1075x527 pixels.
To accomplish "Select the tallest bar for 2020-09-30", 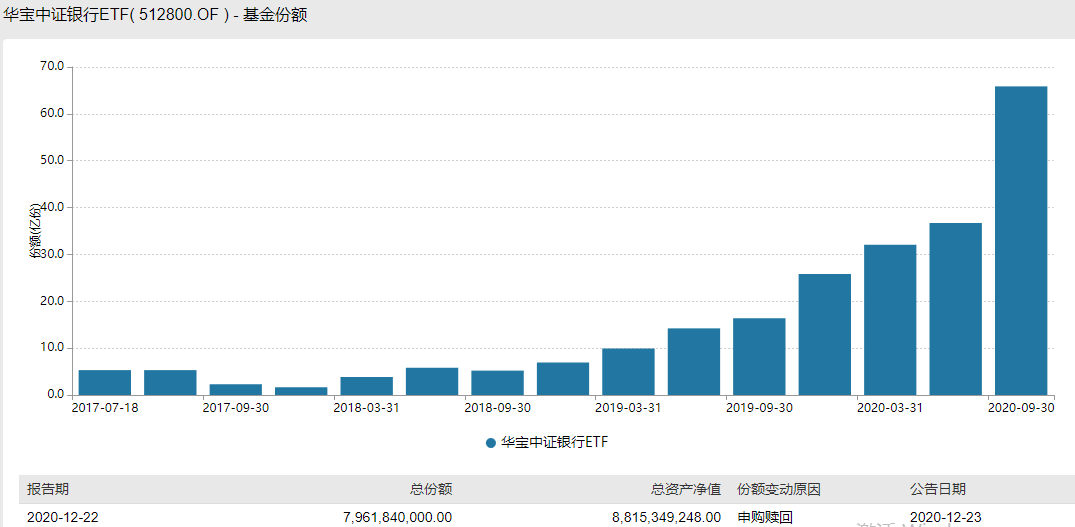I will tap(1021, 241).
